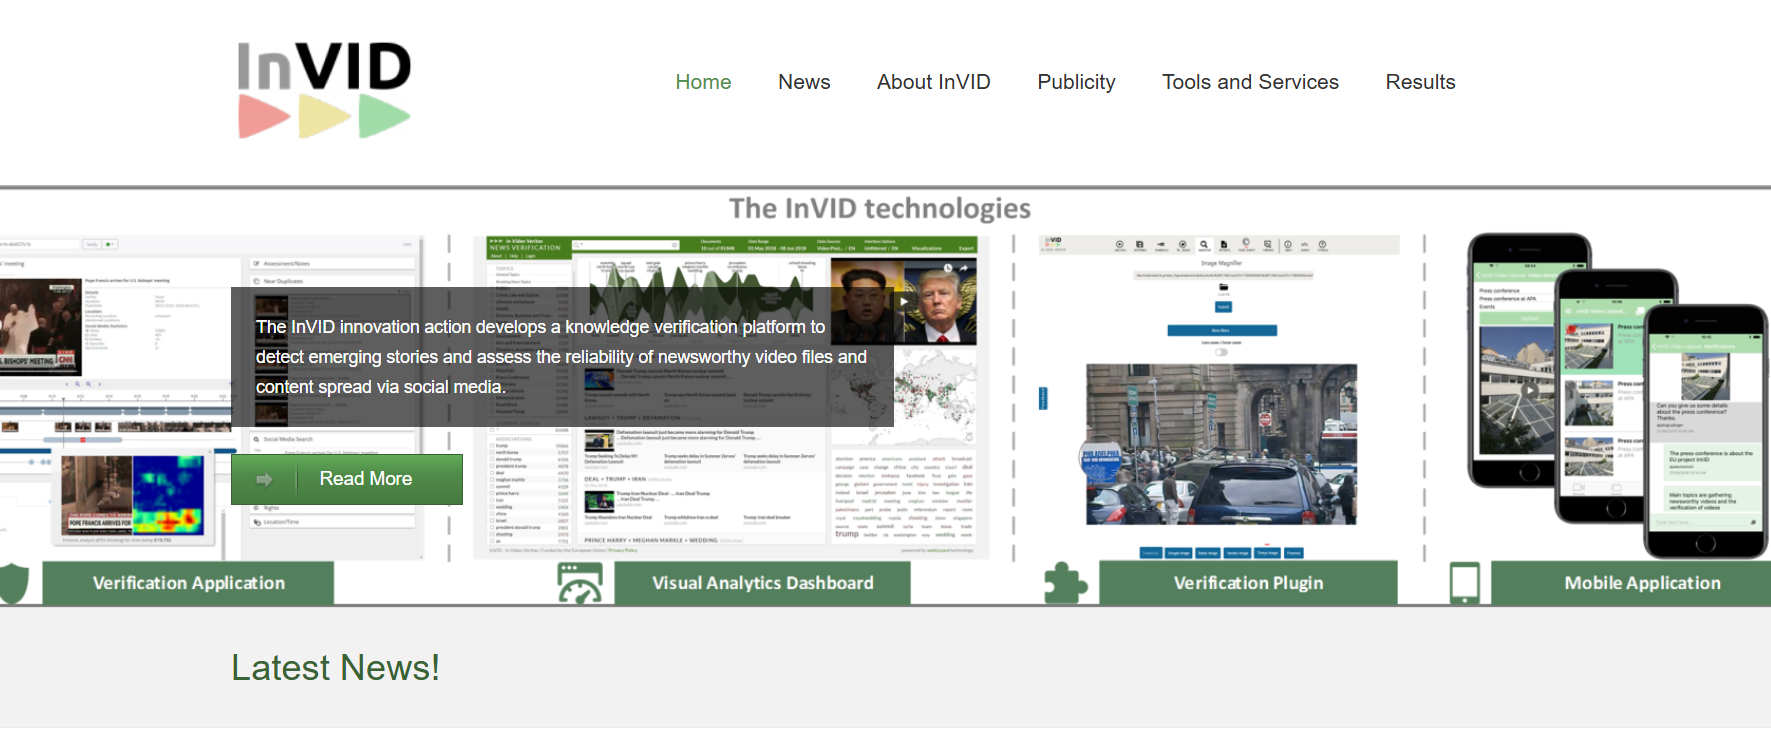Open the Tools and Services menu
This screenshot has width=1771, height=738.
click(1250, 82)
